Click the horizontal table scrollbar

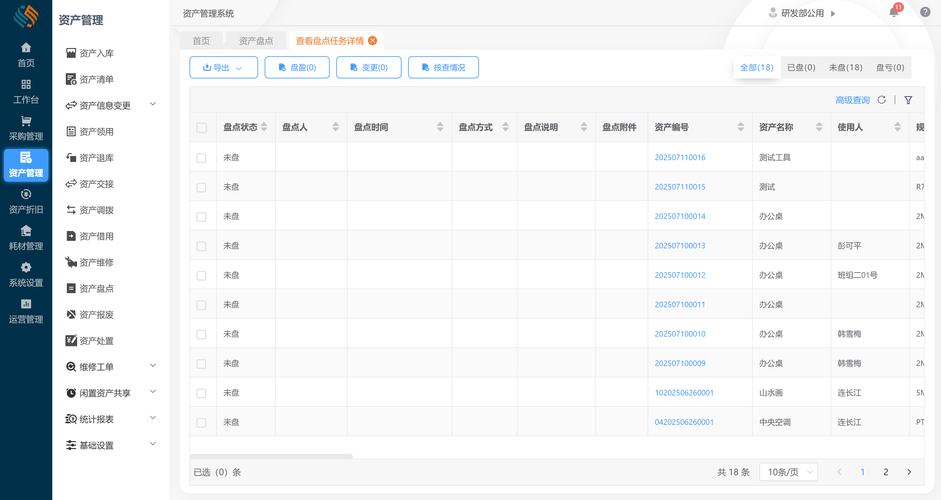271,456
